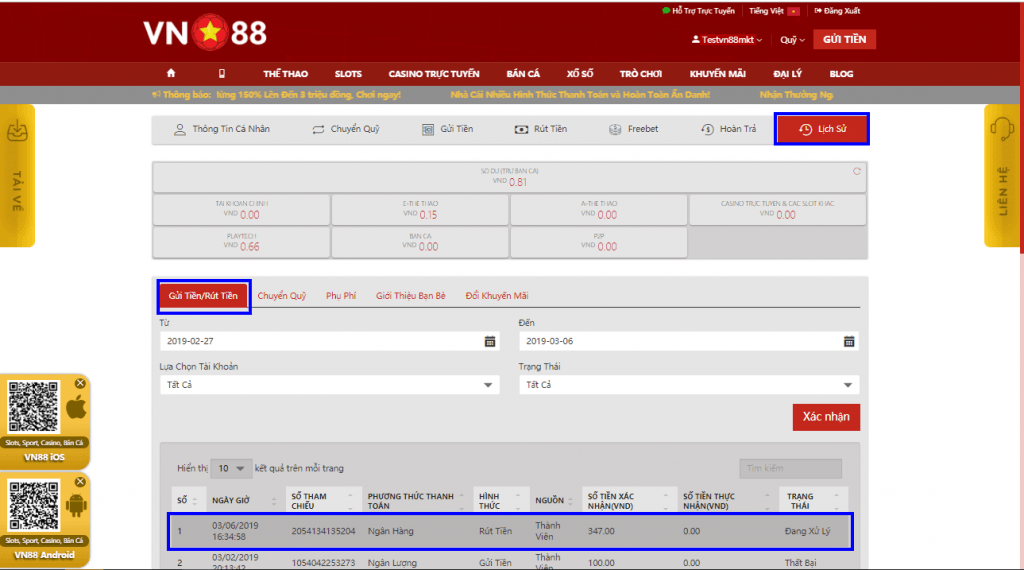Close the VN88 iOS QR code banner
Image resolution: width=1024 pixels, height=570 pixels.
click(80, 382)
